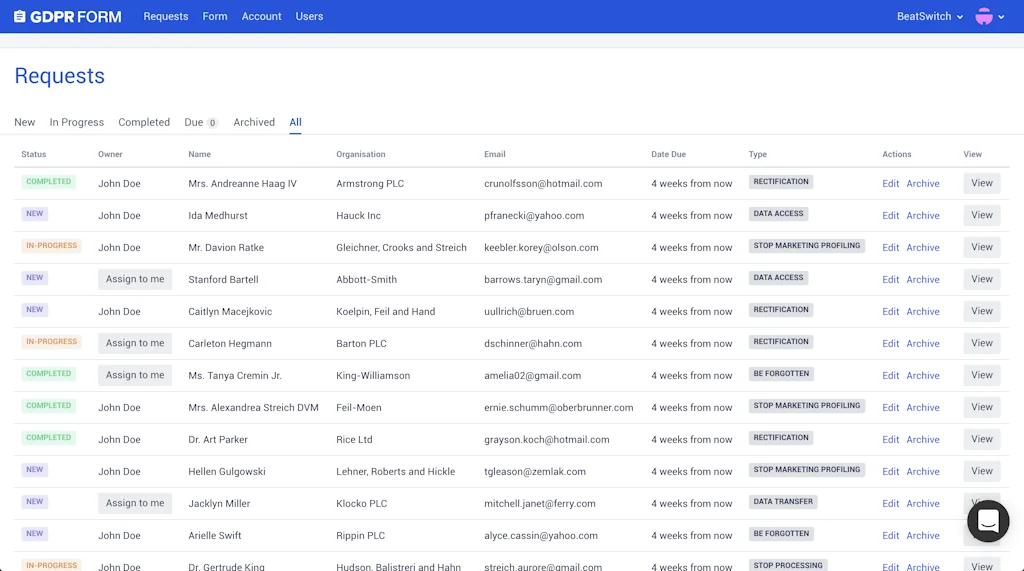Viewport: 1024px width, 571px height.
Task: Select the All tab
Action: click(295, 122)
